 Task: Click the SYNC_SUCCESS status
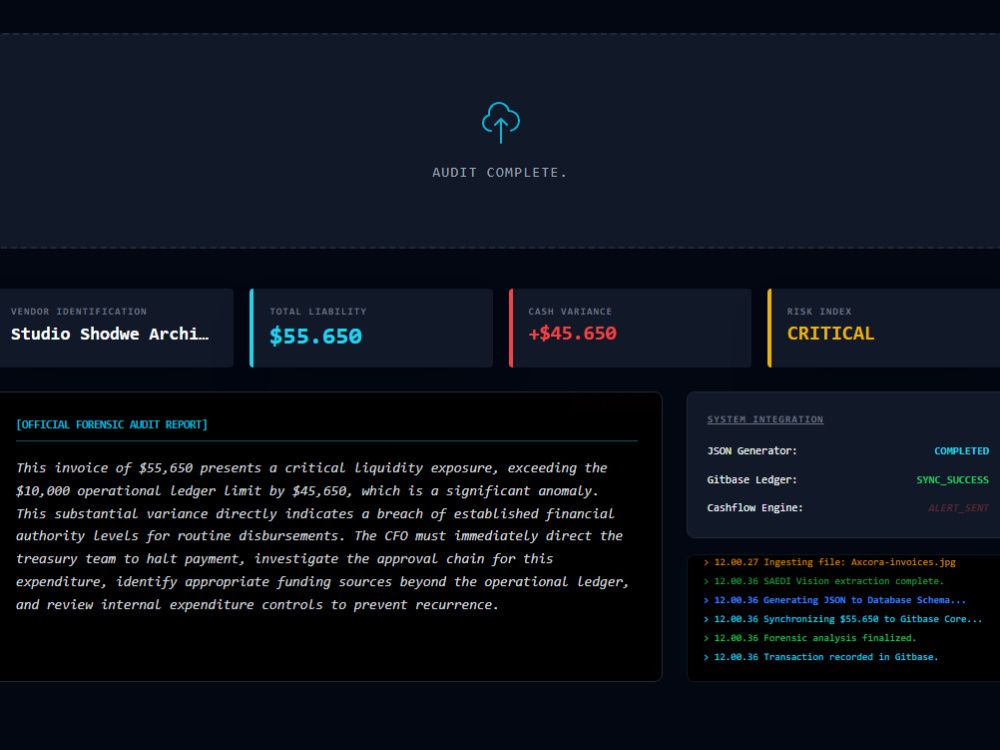[952, 480]
